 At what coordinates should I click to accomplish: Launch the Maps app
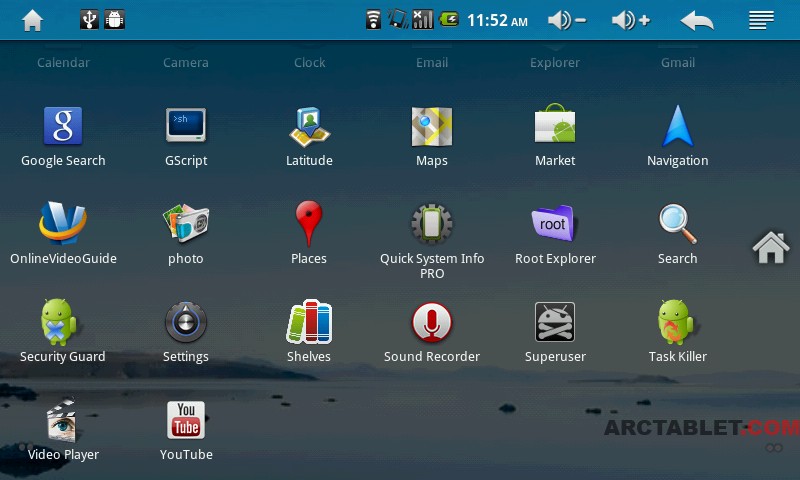432,126
